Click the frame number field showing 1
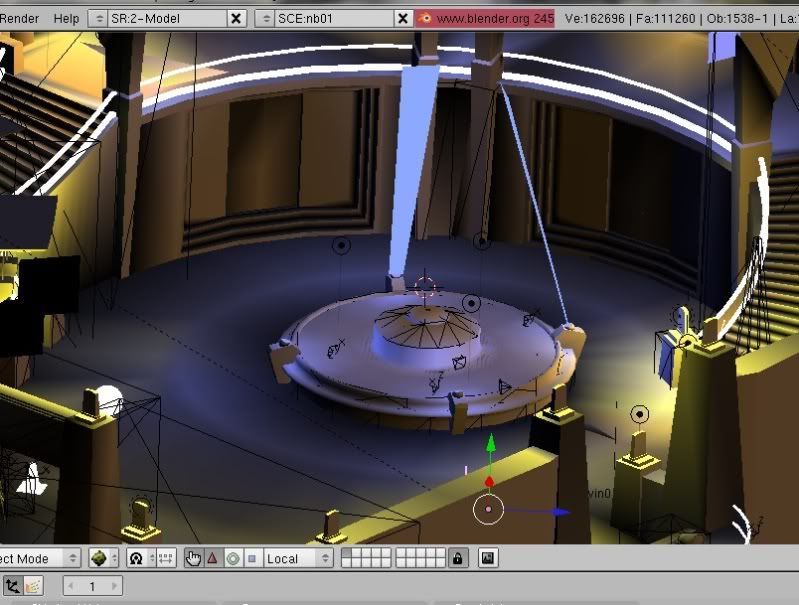Viewport: 799px width, 605px height. 92,586
